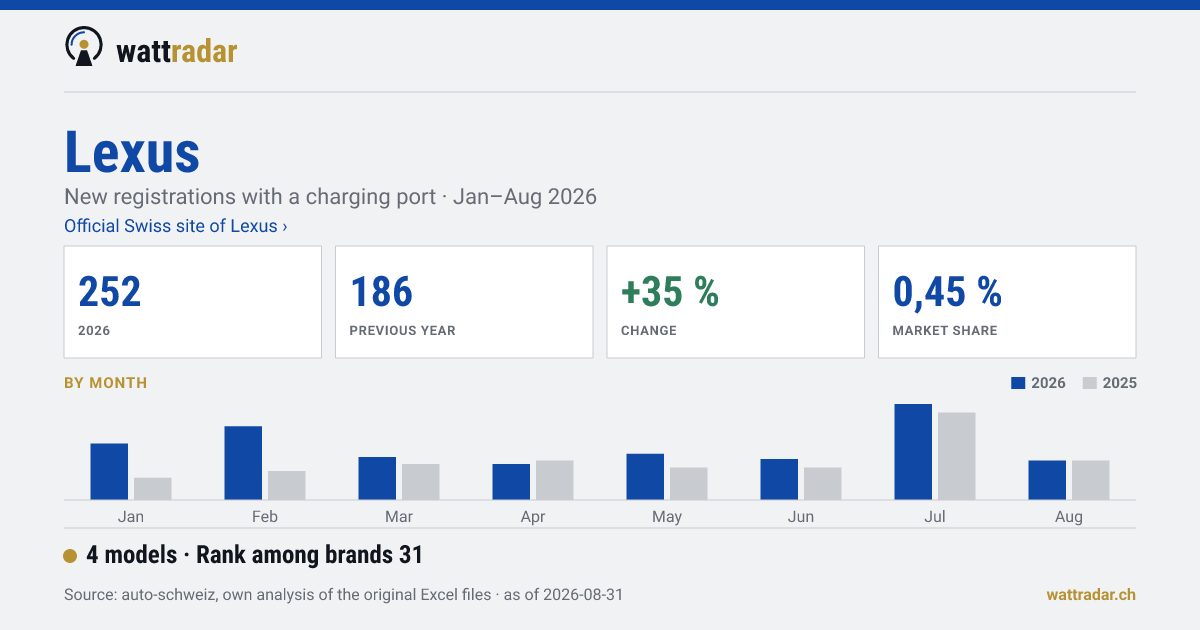Click the Apr 2026 blue bar
Viewport: 1200px width, 630px height.
pyautogui.click(x=511, y=481)
